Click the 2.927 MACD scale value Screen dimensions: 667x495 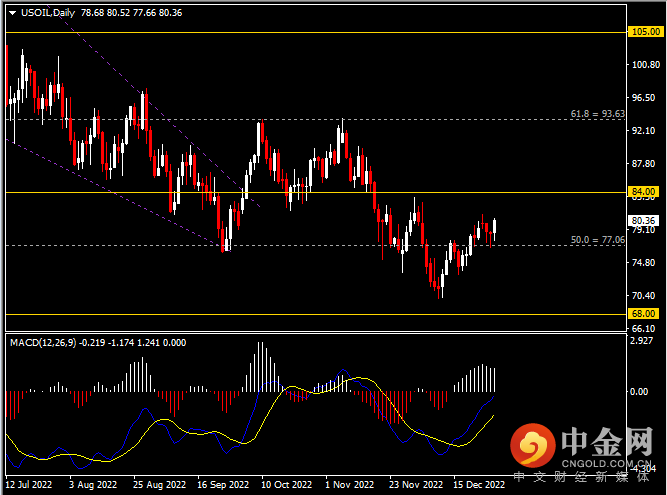[642, 342]
